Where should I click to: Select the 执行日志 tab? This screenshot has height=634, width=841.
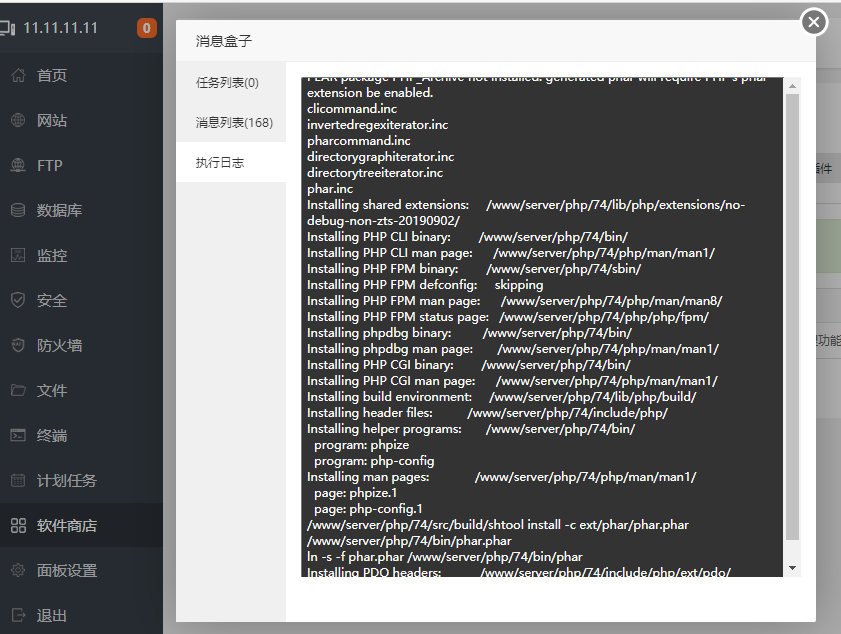(x=231, y=163)
